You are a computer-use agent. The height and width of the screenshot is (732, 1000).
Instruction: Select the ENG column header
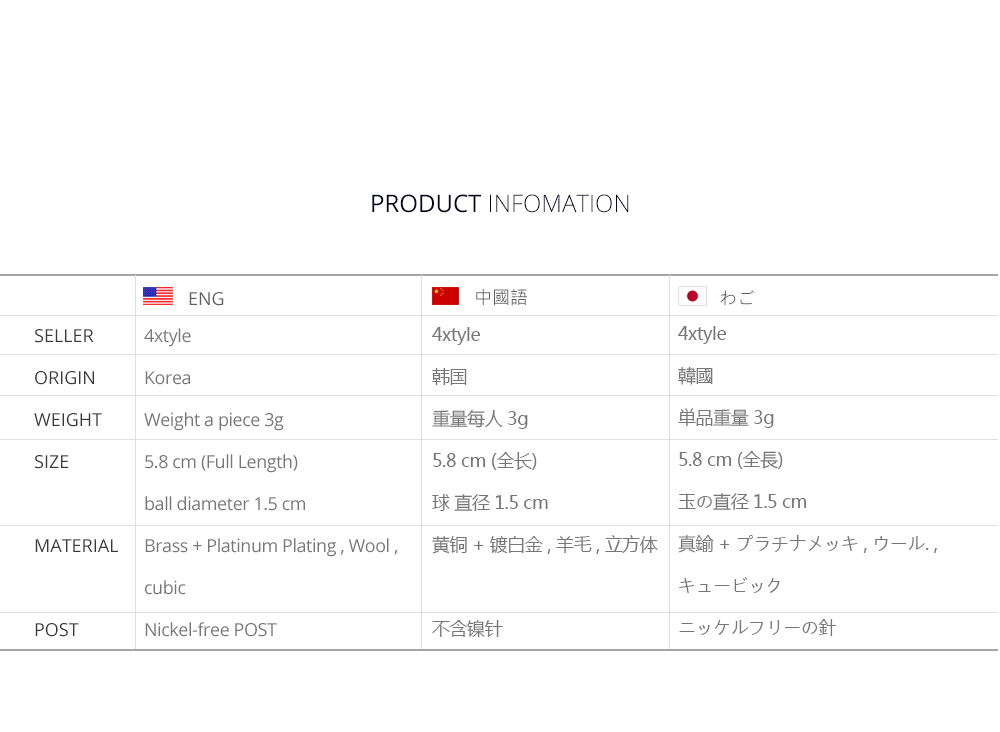(x=206, y=298)
